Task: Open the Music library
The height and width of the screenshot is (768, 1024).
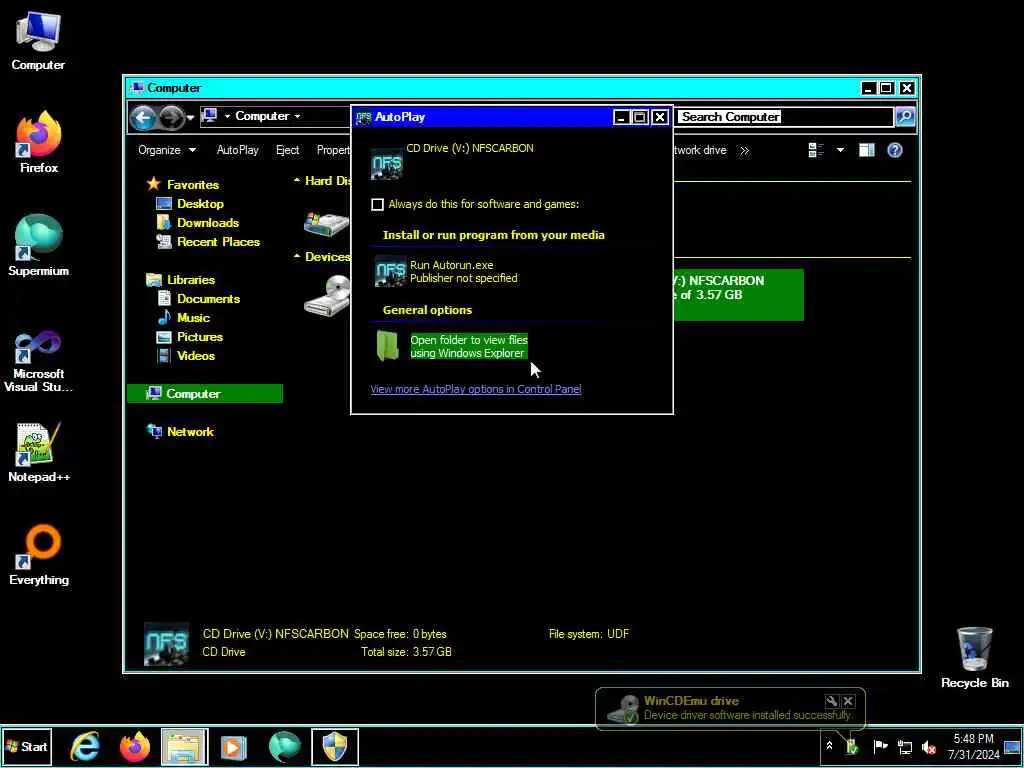Action: [193, 317]
